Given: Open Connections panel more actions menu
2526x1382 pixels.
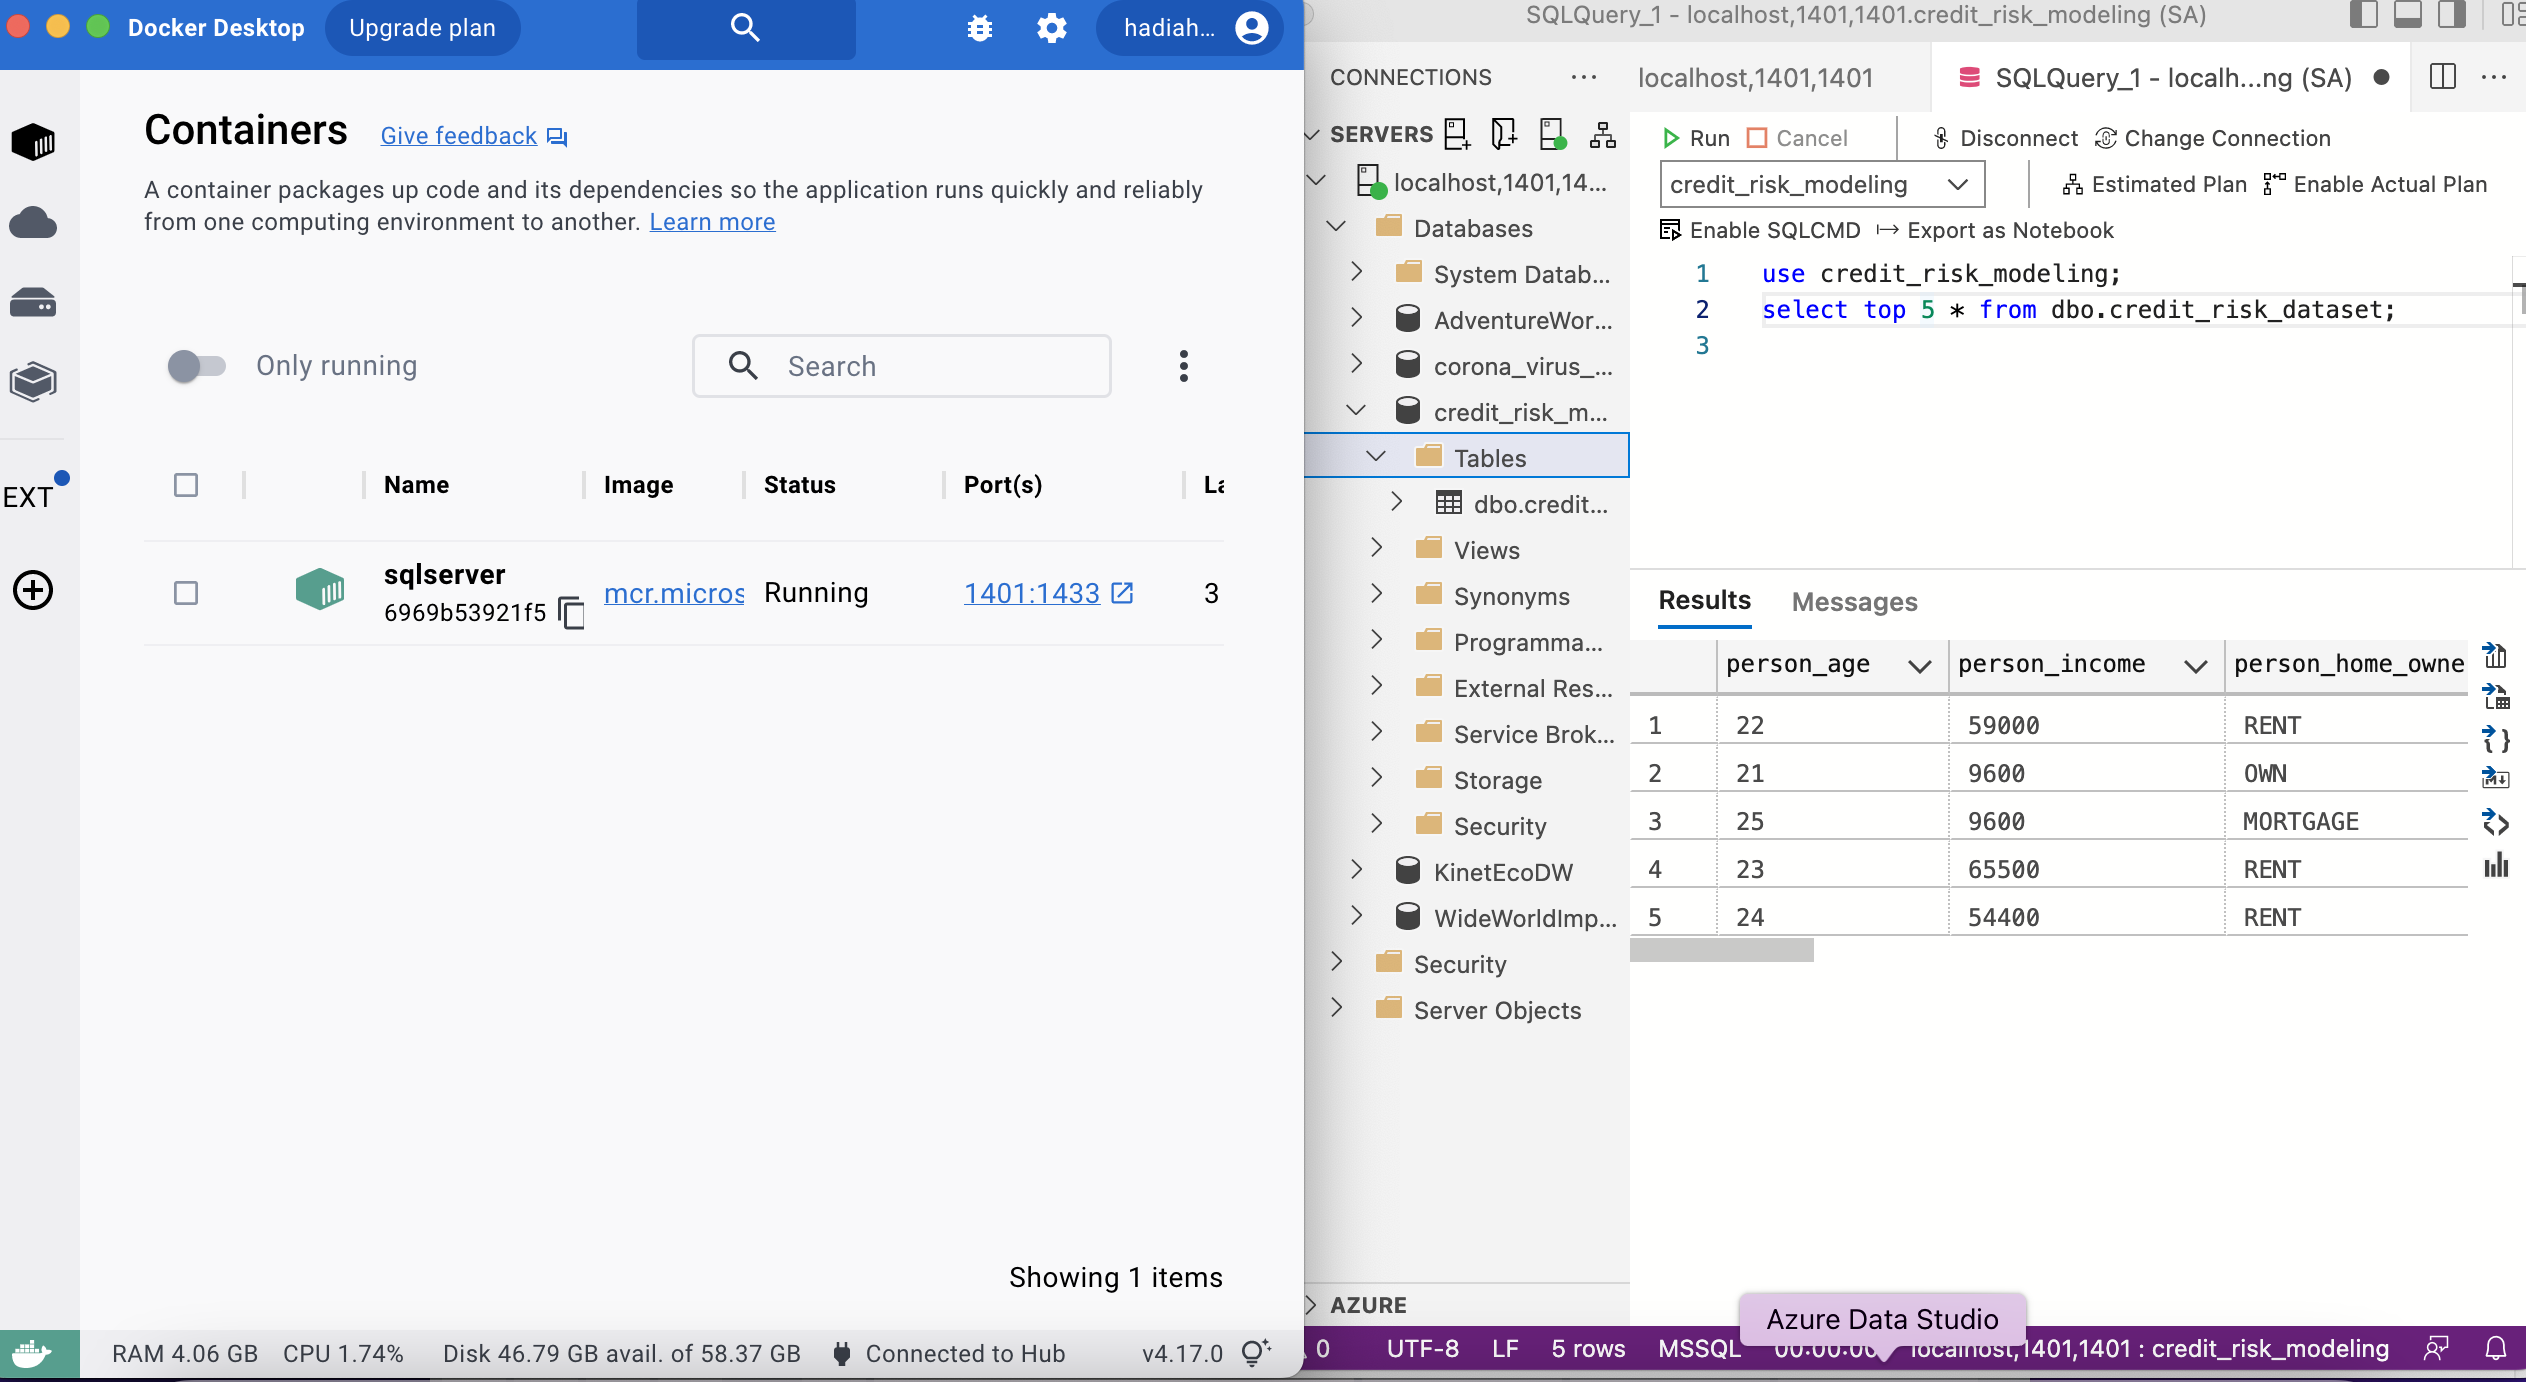Looking at the screenshot, I should coord(1584,77).
